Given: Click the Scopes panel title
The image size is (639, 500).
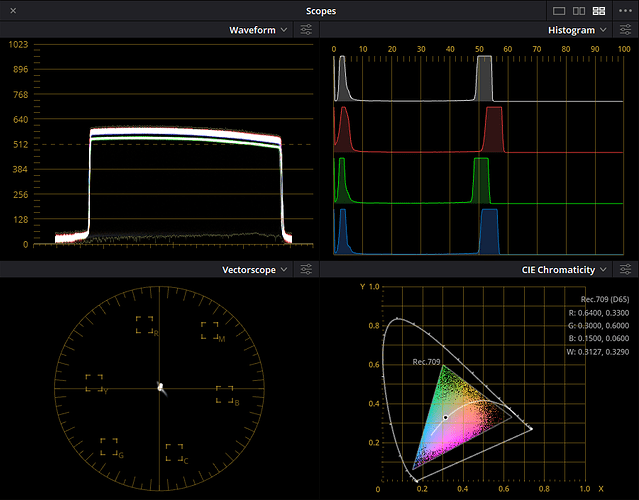Looking at the screenshot, I should tap(321, 11).
